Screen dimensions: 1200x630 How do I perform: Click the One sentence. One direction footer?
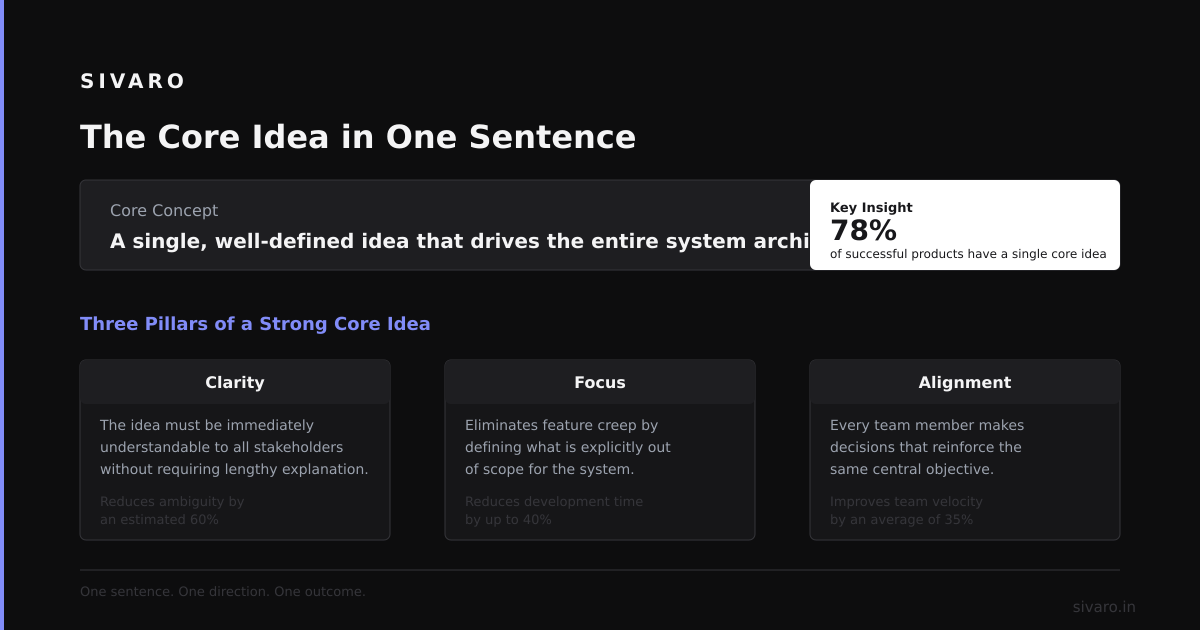click(x=223, y=592)
